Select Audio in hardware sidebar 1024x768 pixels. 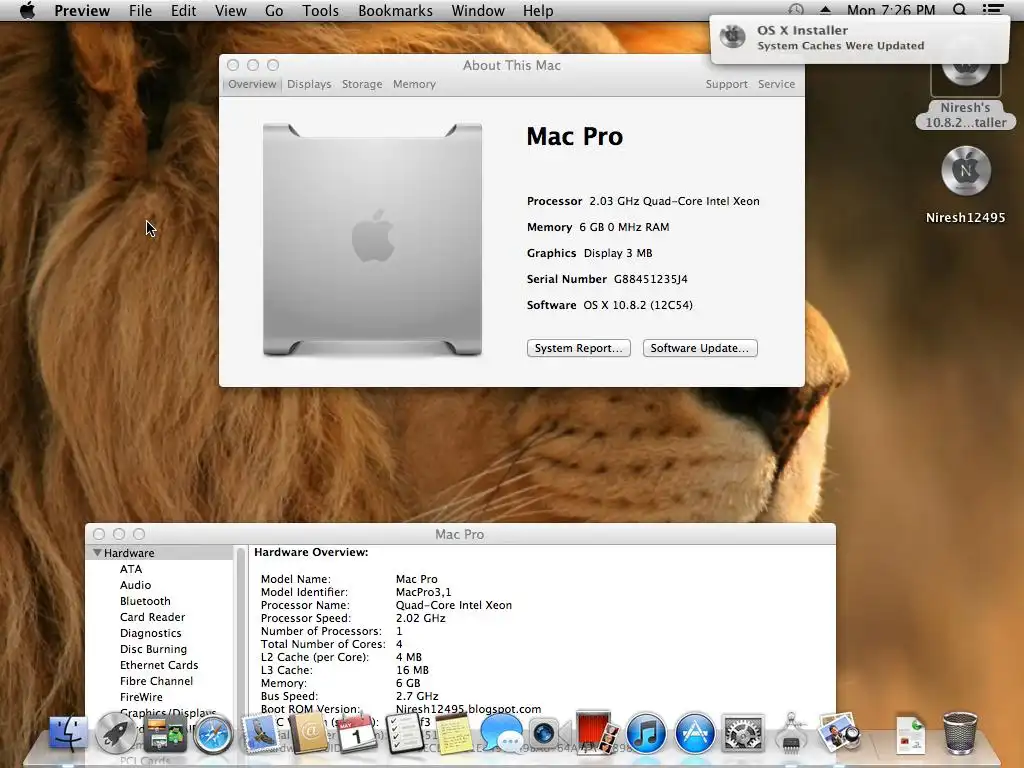[x=135, y=585]
